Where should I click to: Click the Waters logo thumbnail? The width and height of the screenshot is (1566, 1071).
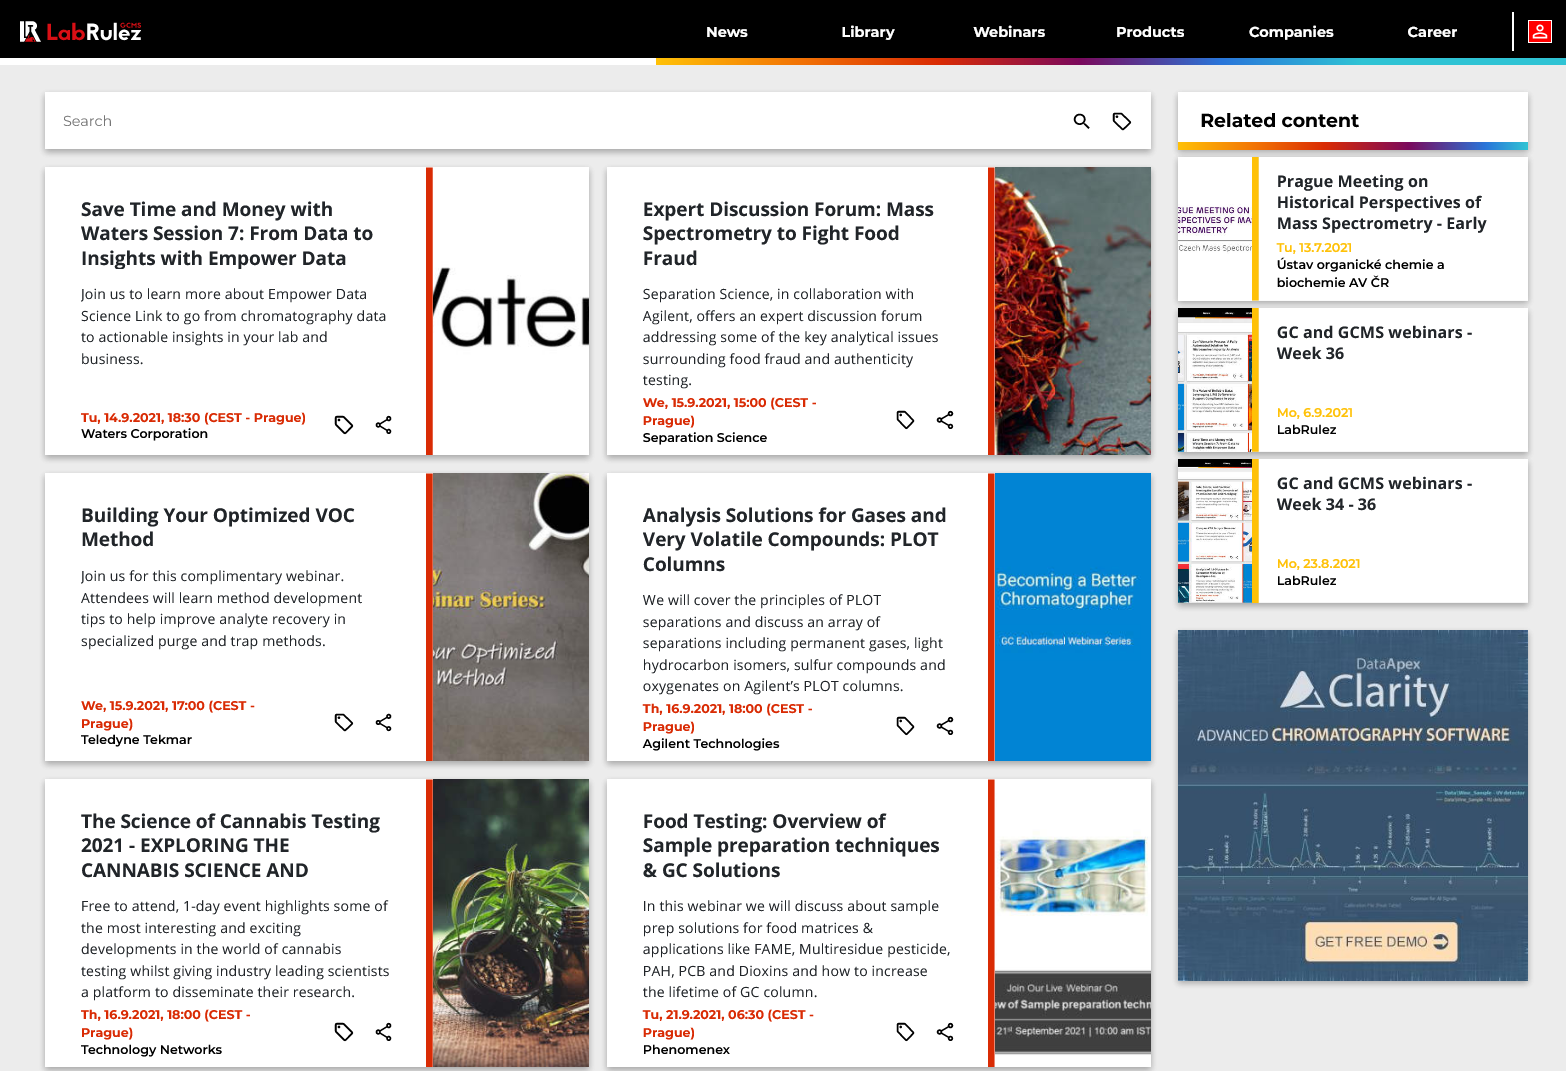point(511,311)
